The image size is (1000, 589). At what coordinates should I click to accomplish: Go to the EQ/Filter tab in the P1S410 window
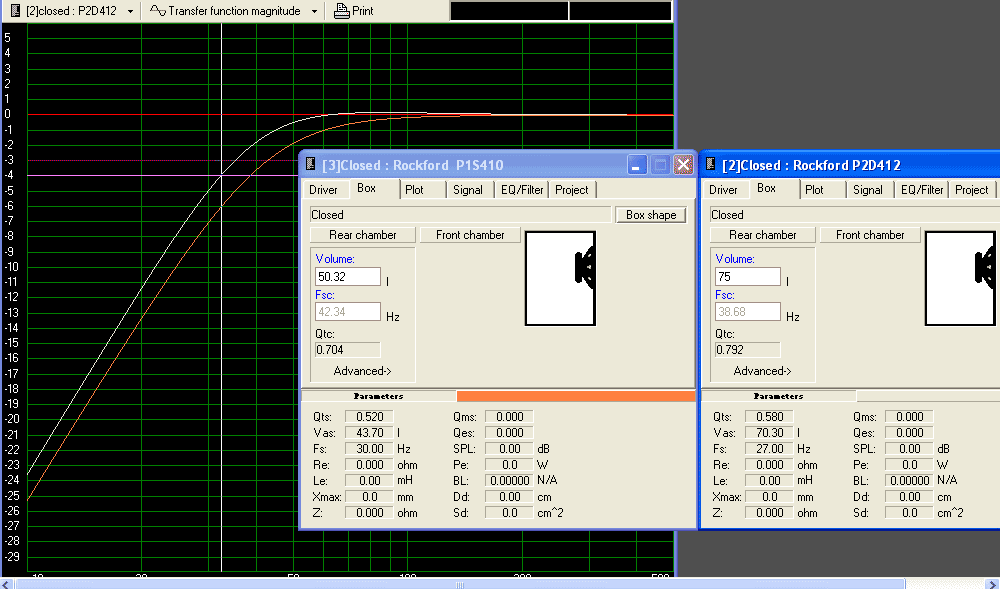(522, 190)
